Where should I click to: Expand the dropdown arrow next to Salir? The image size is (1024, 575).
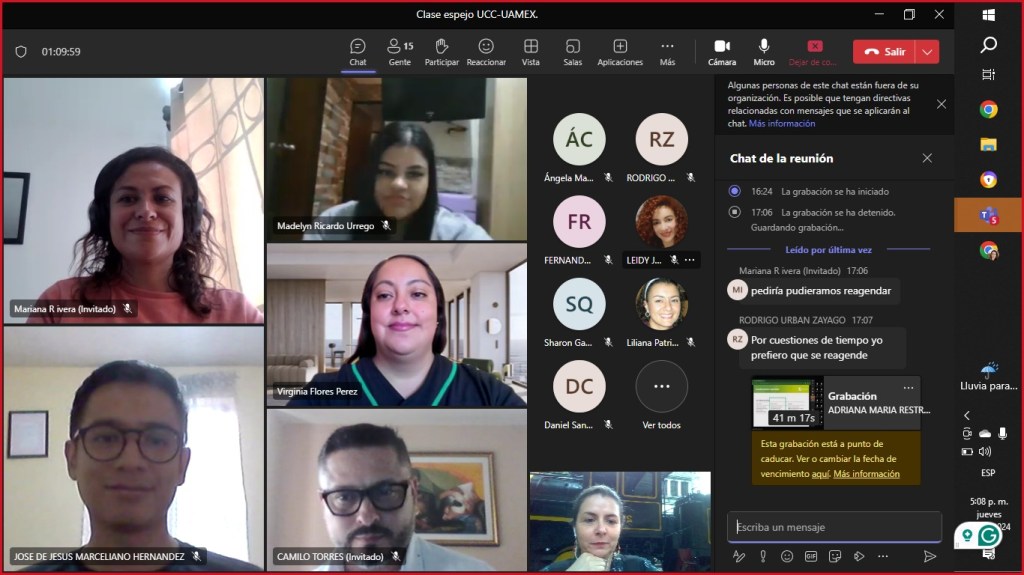(928, 52)
